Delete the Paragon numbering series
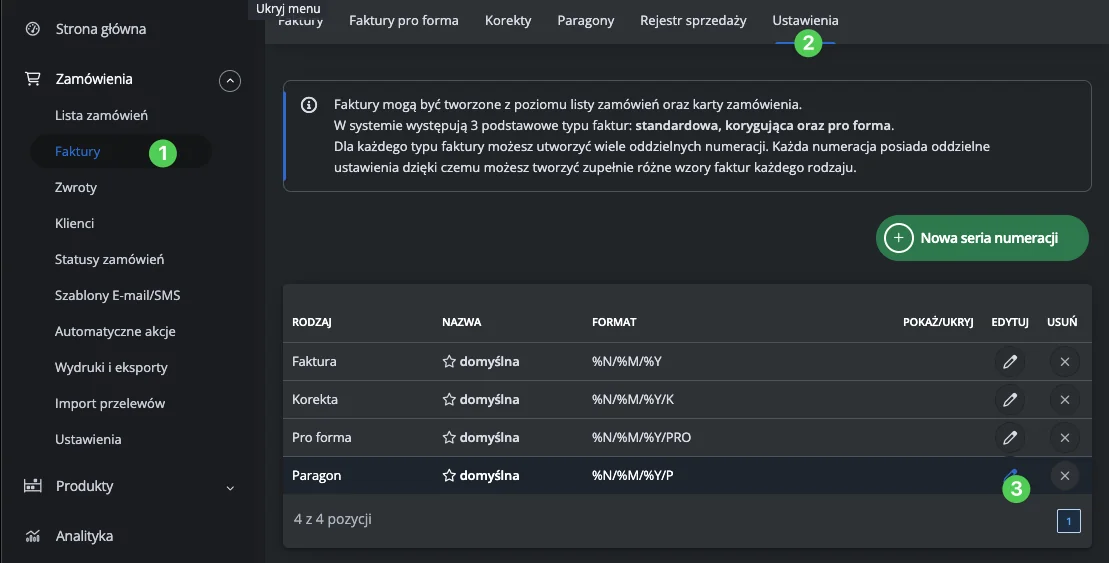1109x563 pixels. click(x=1064, y=476)
